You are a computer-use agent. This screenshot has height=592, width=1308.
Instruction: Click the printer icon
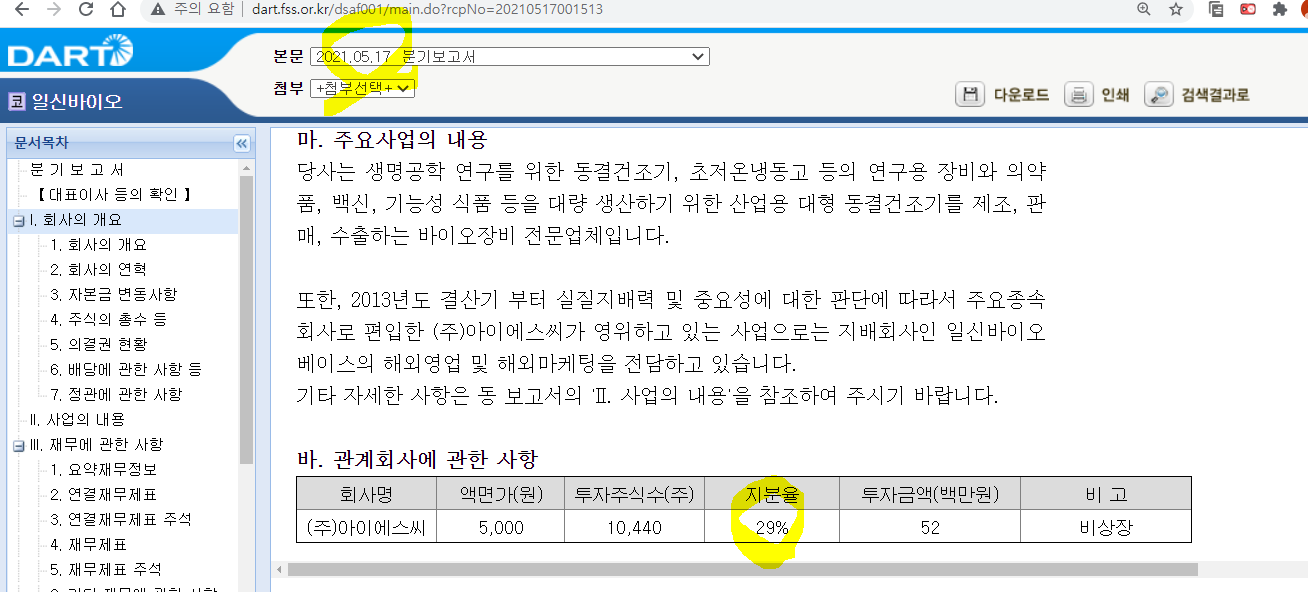[x=1078, y=95]
